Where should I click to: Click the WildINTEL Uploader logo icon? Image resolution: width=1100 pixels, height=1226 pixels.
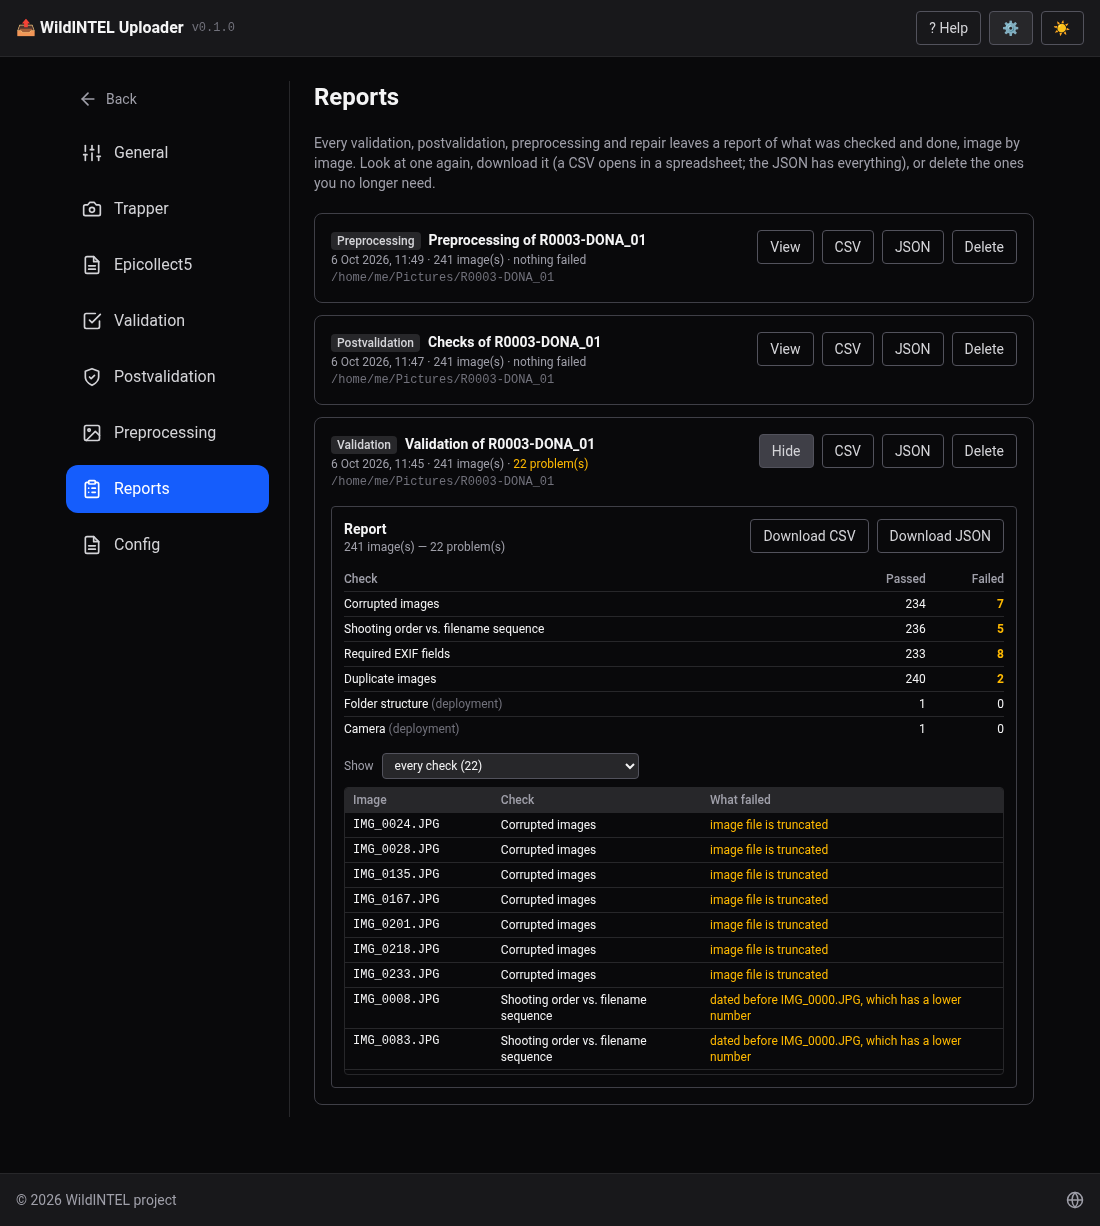[x=26, y=28]
